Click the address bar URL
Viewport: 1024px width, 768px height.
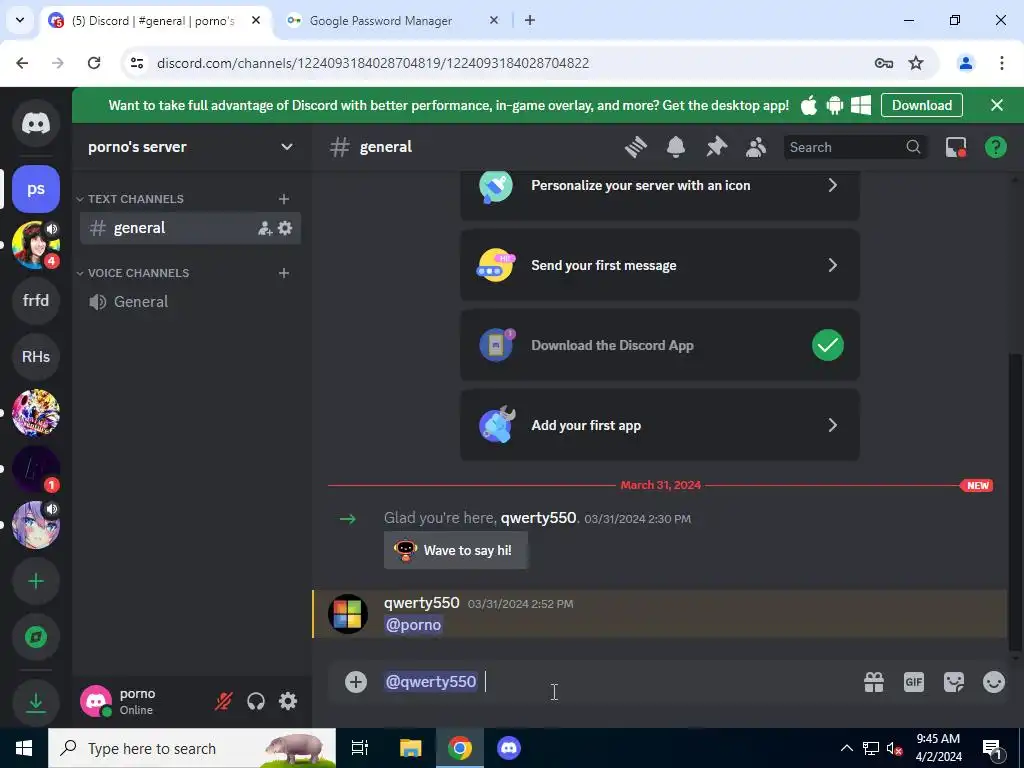tap(373, 63)
